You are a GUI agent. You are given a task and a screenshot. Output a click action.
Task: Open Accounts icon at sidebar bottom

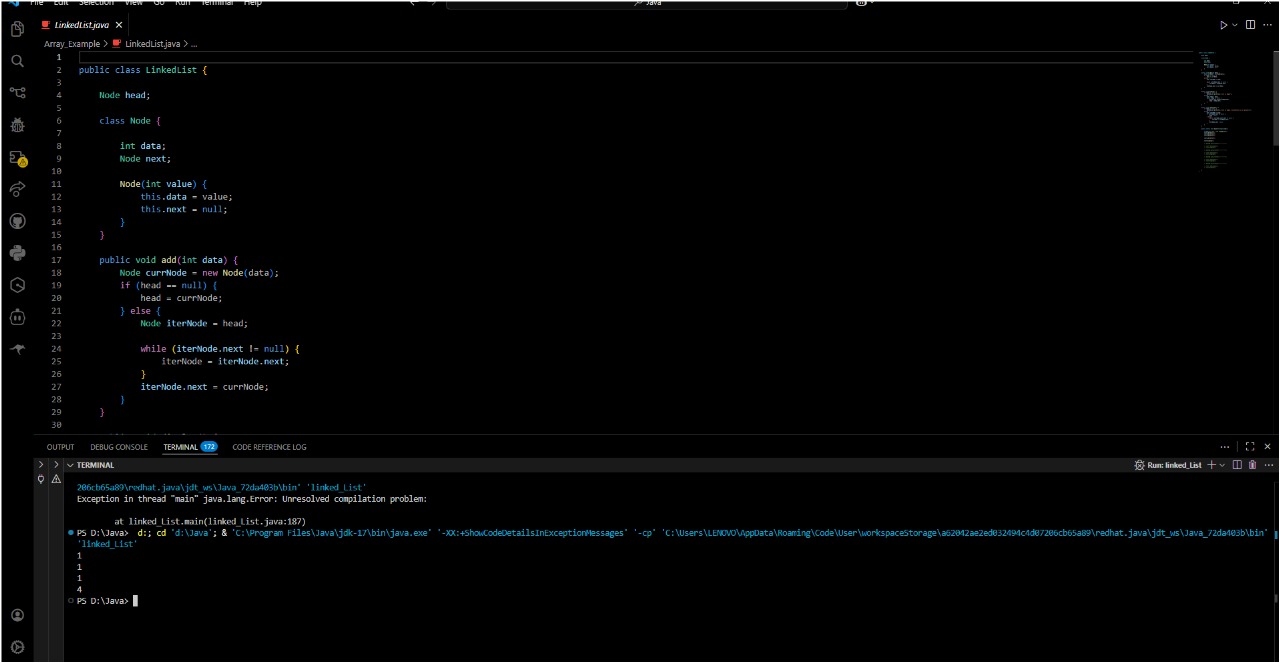17,615
